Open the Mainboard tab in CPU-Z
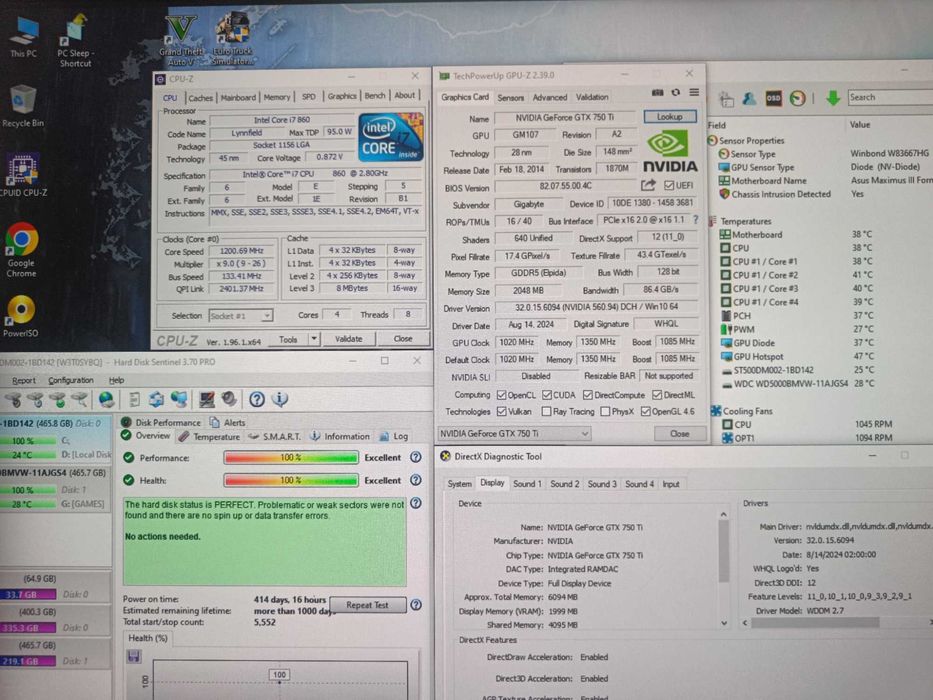 tap(238, 98)
